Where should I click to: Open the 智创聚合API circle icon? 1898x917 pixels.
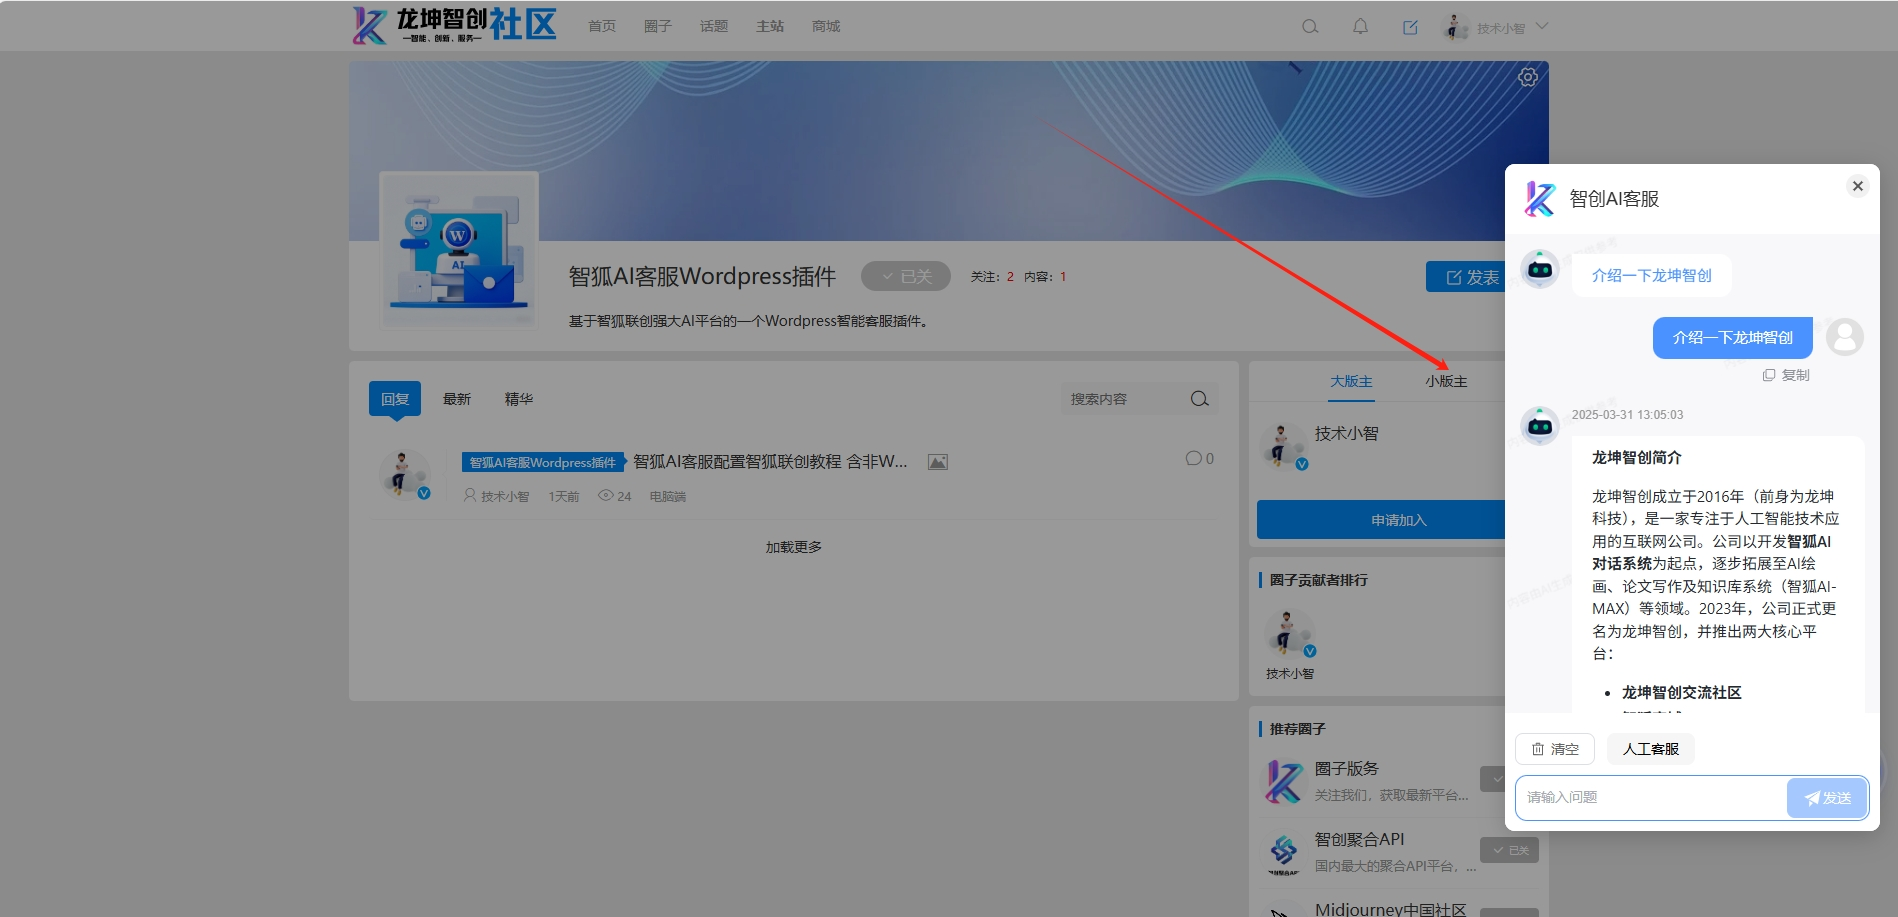[x=1284, y=852]
